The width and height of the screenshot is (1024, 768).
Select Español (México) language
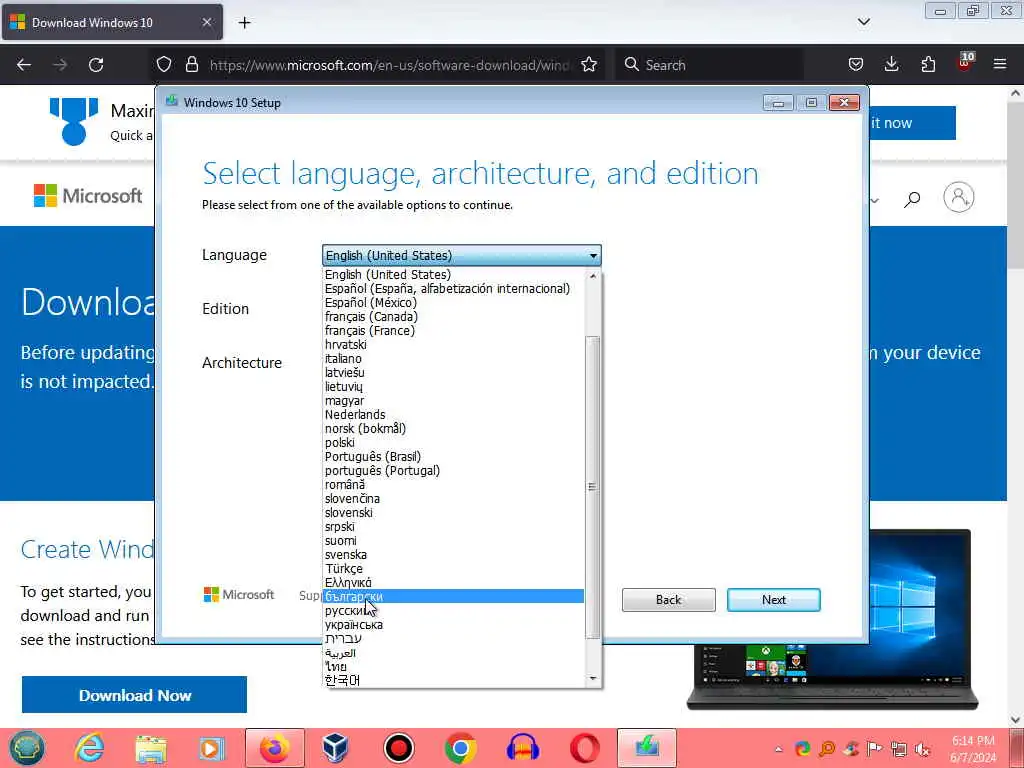pos(453,303)
